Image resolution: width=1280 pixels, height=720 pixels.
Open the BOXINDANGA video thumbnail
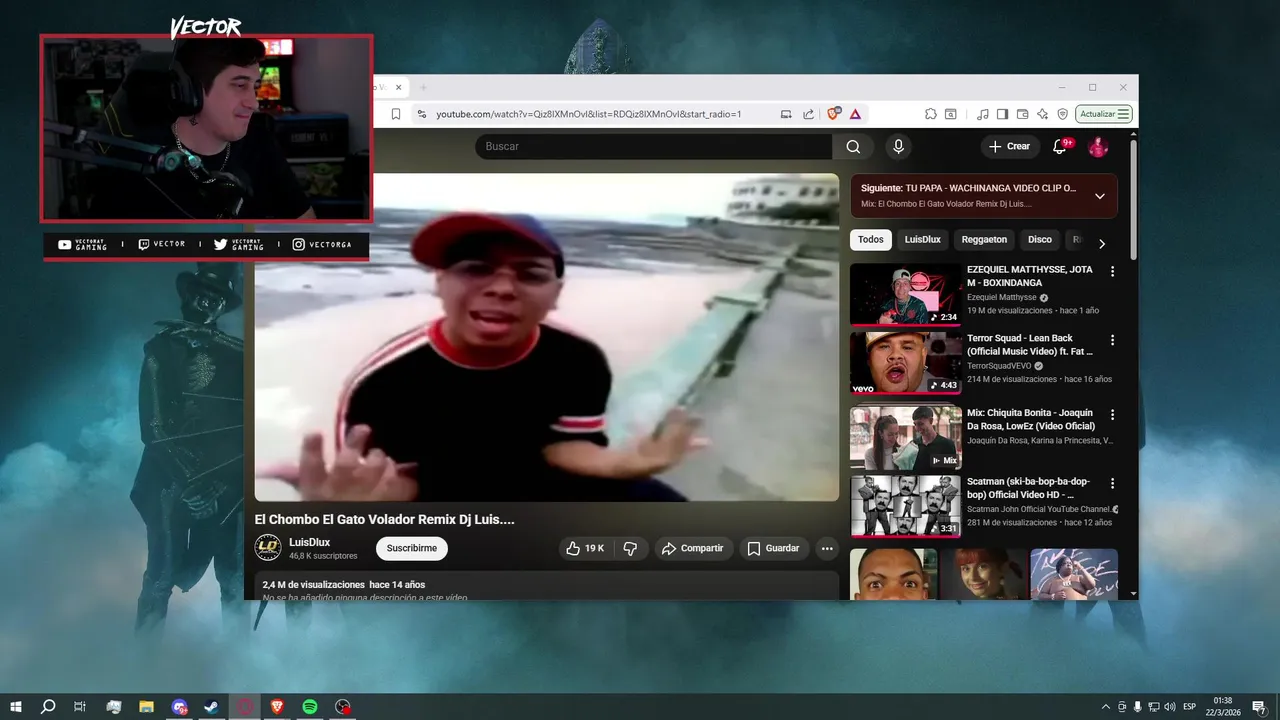tap(906, 295)
